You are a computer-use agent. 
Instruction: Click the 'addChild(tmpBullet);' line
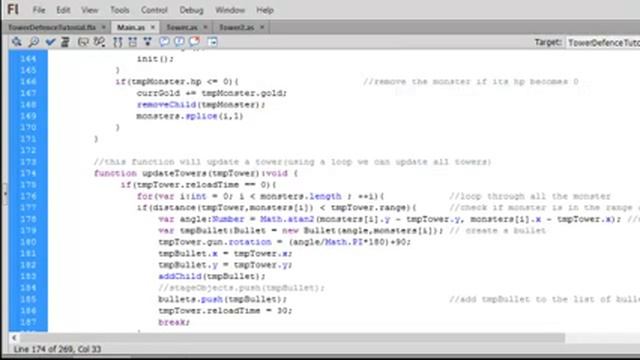pyautogui.click(x=212, y=276)
